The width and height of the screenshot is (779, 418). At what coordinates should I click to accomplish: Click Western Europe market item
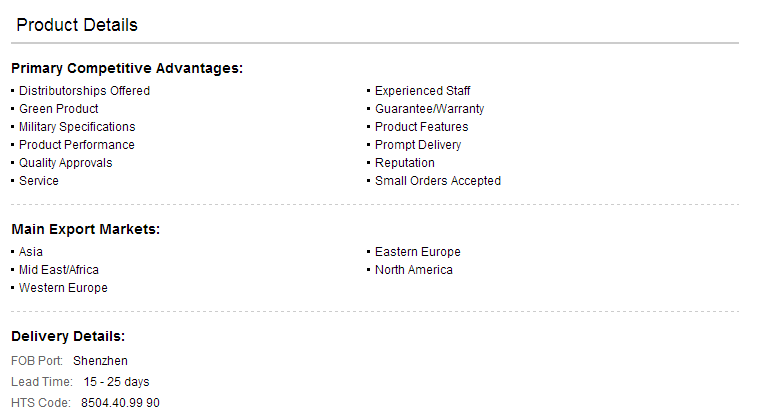63,288
